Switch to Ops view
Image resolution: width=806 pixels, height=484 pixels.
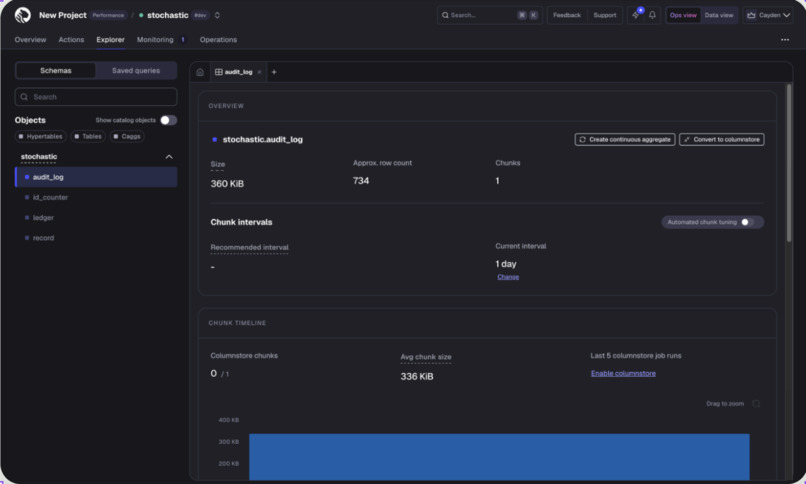tap(683, 15)
